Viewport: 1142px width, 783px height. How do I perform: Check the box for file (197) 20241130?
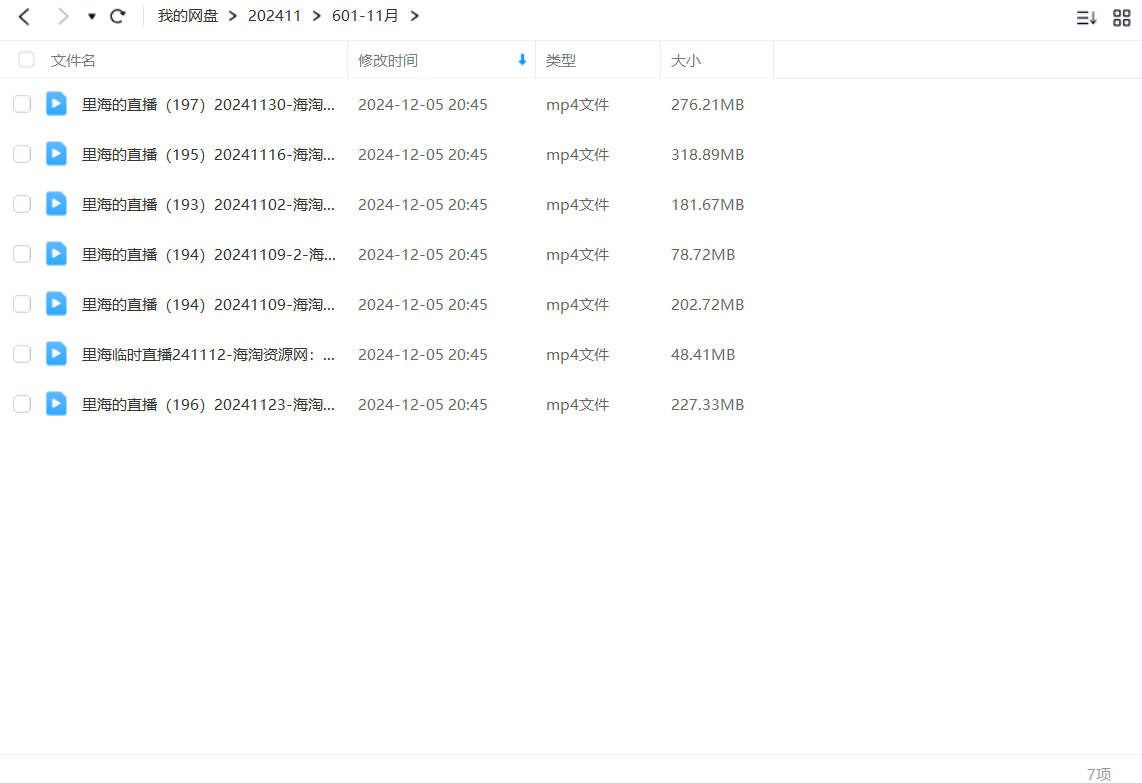click(x=22, y=104)
